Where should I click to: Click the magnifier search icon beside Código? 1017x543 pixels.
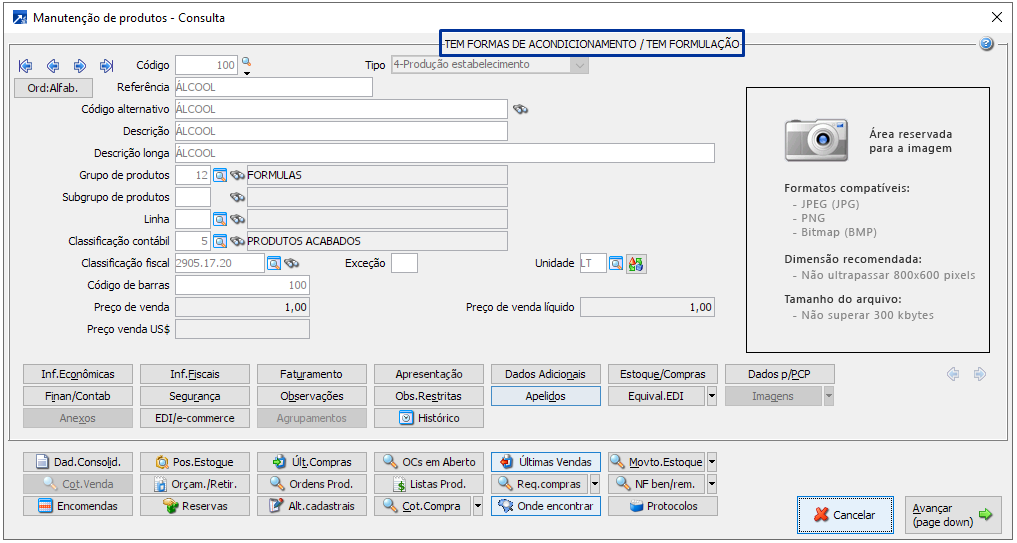coord(246,65)
